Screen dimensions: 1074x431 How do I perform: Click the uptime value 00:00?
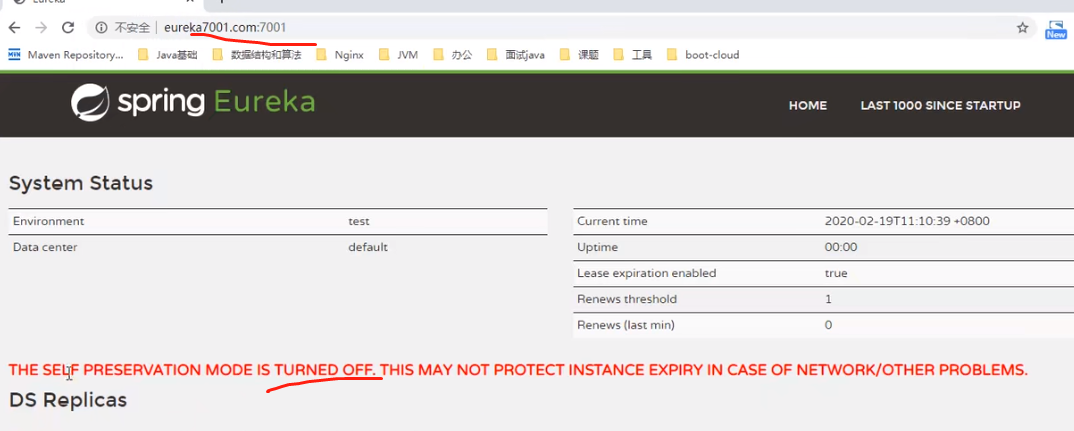(x=841, y=247)
